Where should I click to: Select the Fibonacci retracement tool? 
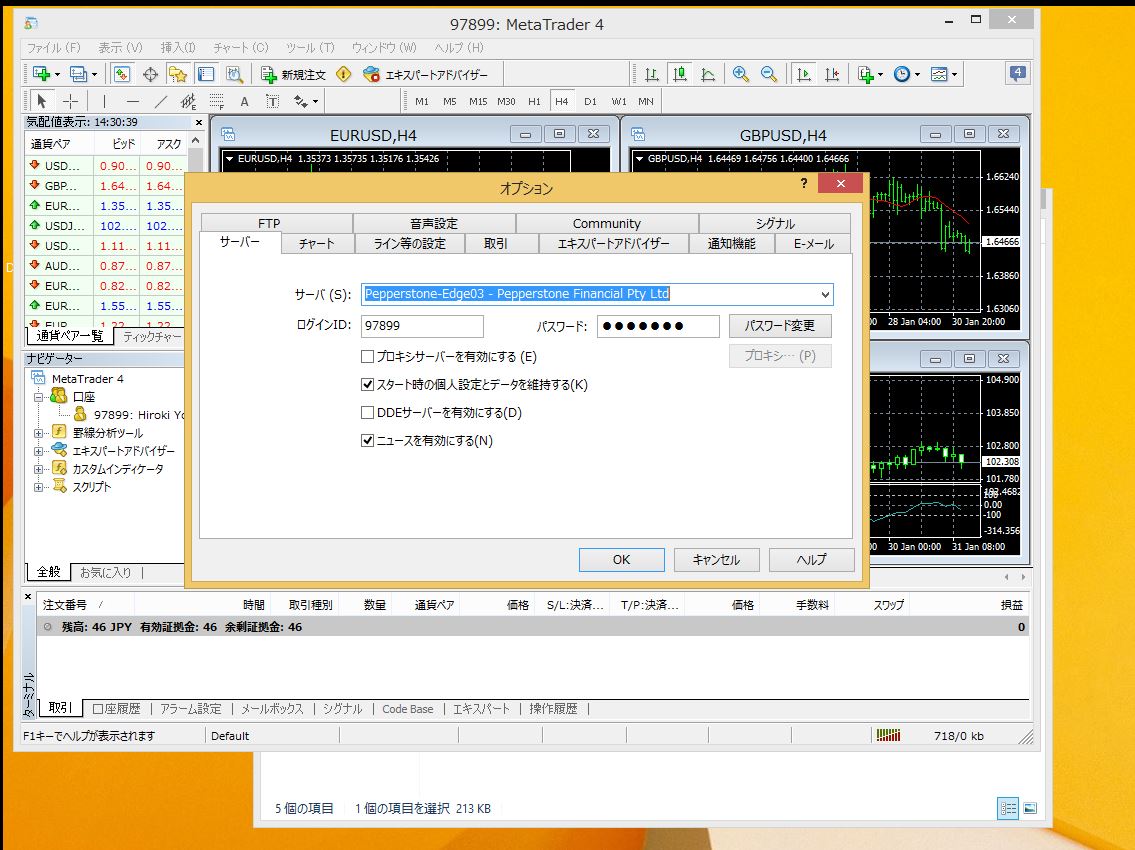[x=216, y=101]
